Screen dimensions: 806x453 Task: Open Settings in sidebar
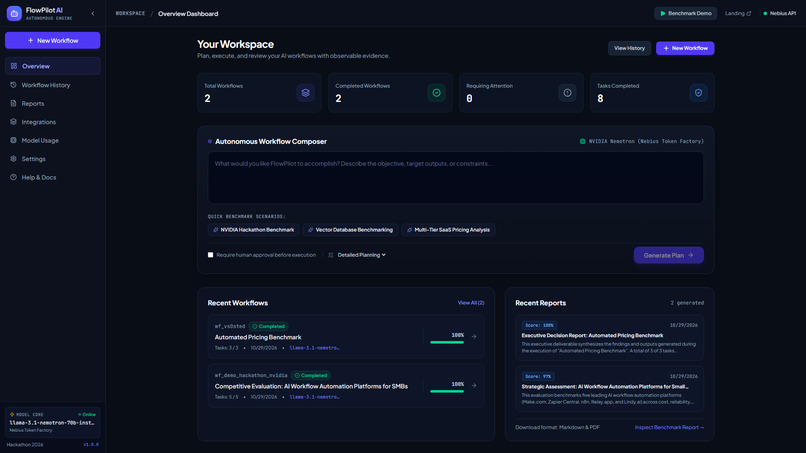(x=52, y=159)
